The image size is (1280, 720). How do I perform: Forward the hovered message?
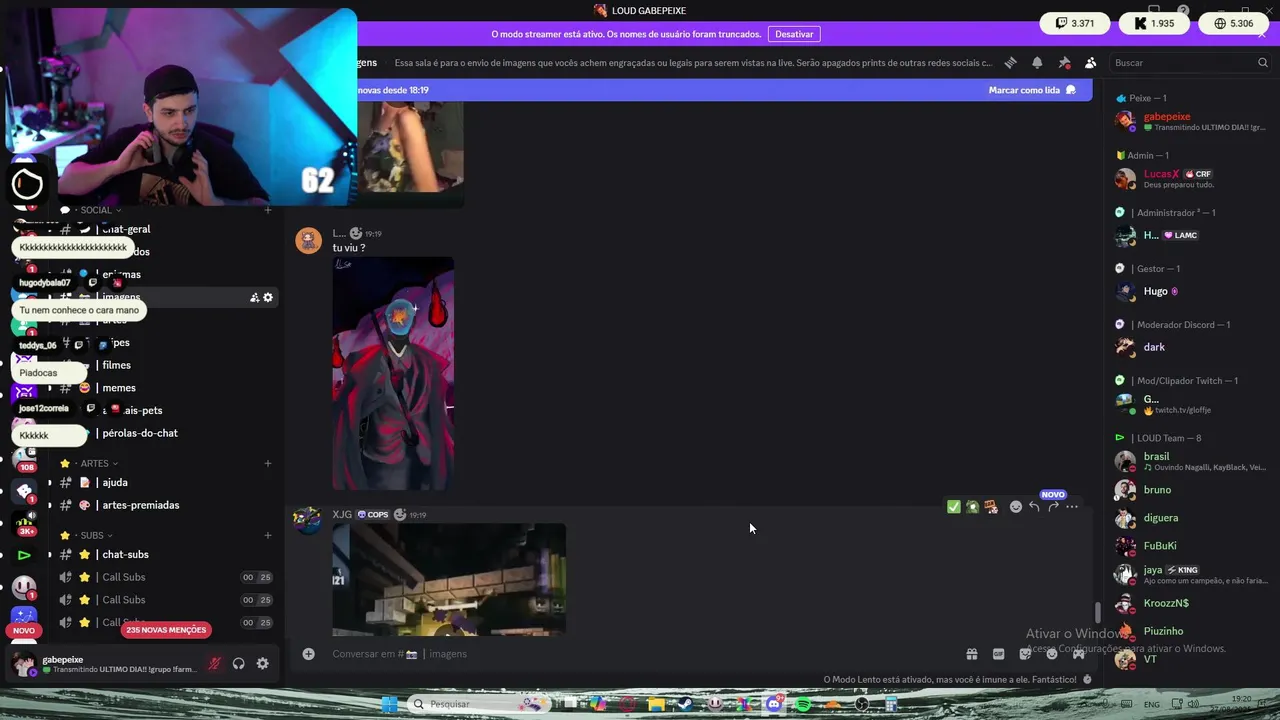(1053, 507)
